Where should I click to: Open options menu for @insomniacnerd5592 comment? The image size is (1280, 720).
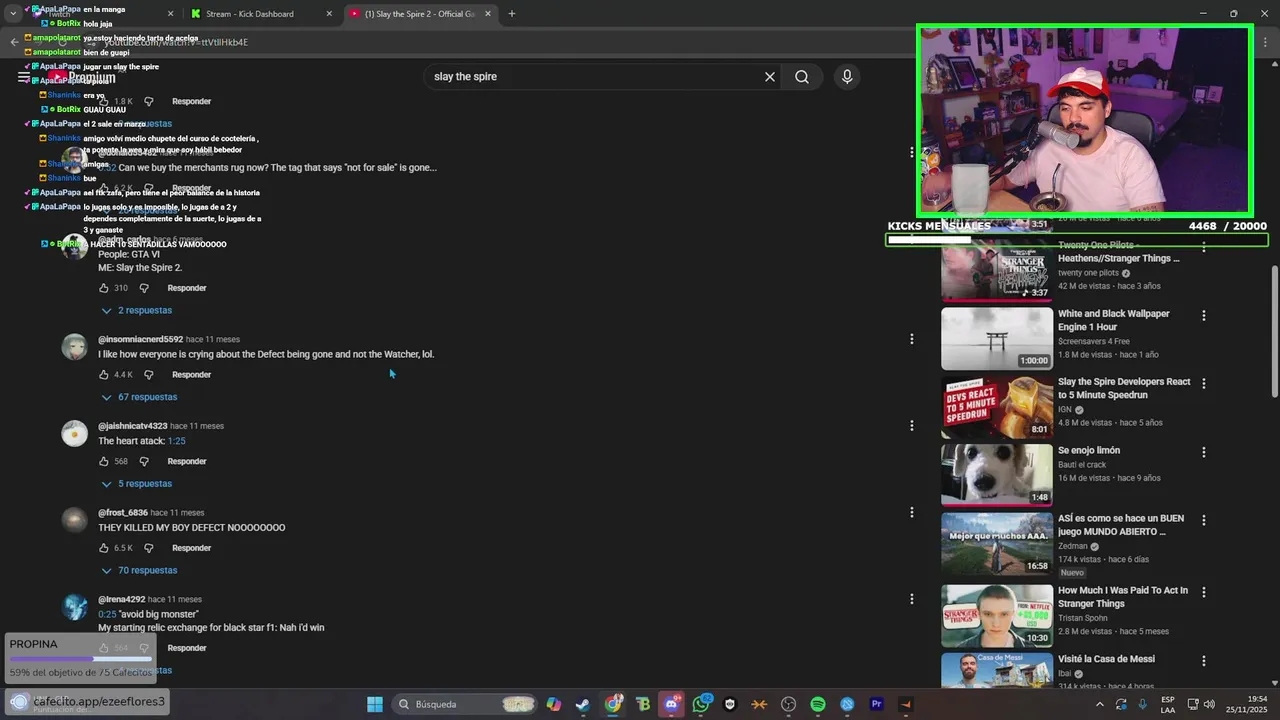911,339
